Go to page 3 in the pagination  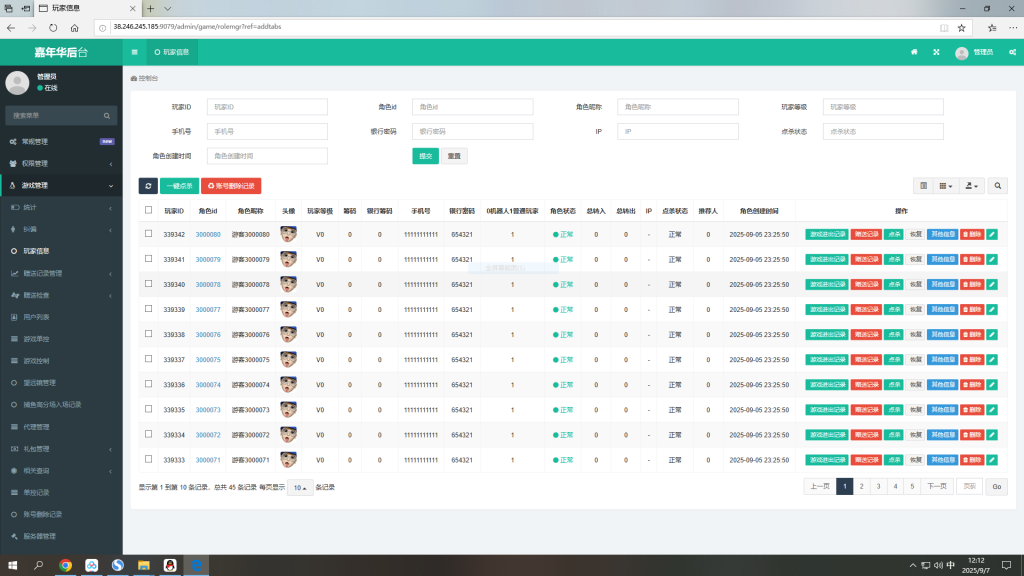(878, 486)
